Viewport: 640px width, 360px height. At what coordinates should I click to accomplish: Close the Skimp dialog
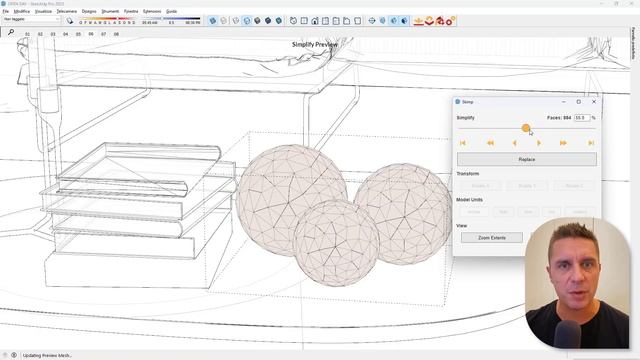click(x=594, y=102)
